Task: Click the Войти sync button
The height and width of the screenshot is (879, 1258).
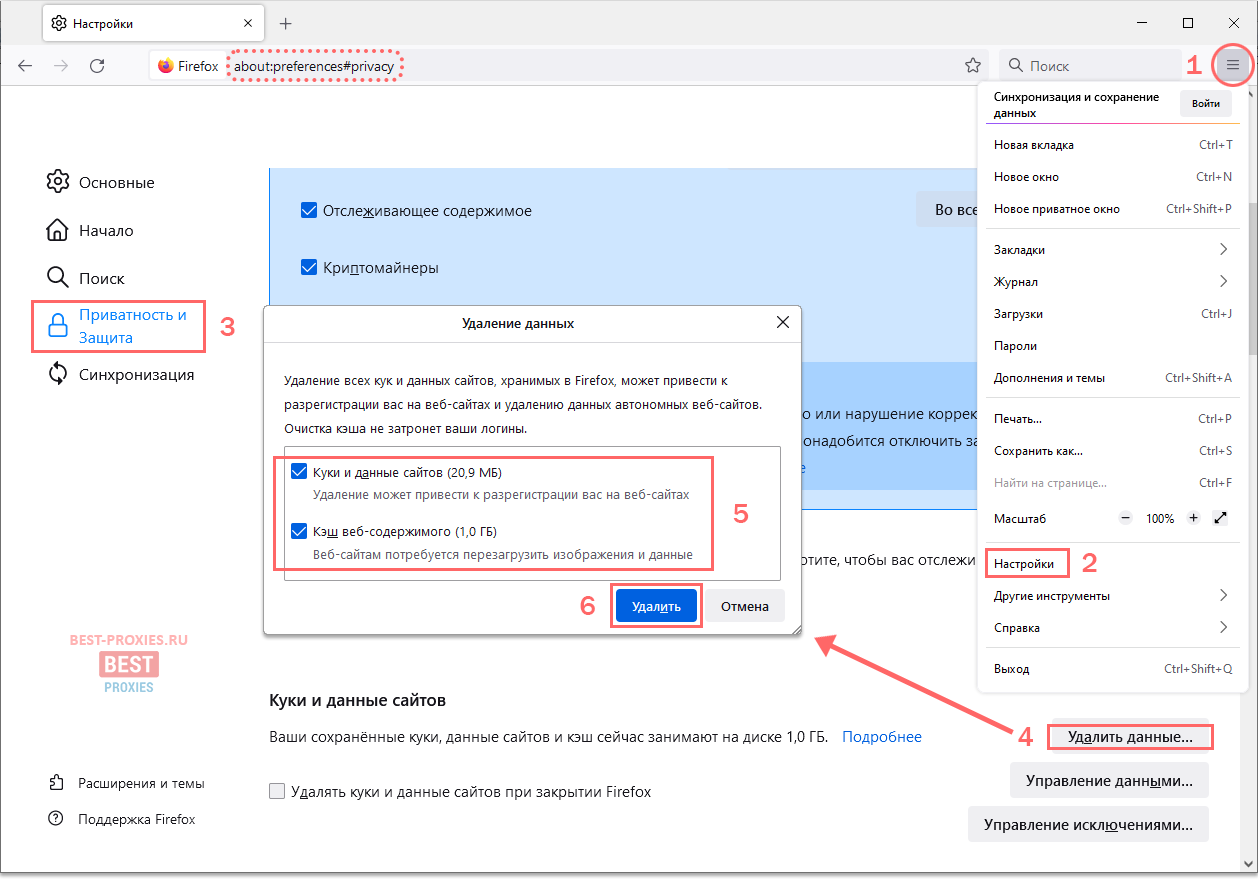Action: pyautogui.click(x=1205, y=104)
